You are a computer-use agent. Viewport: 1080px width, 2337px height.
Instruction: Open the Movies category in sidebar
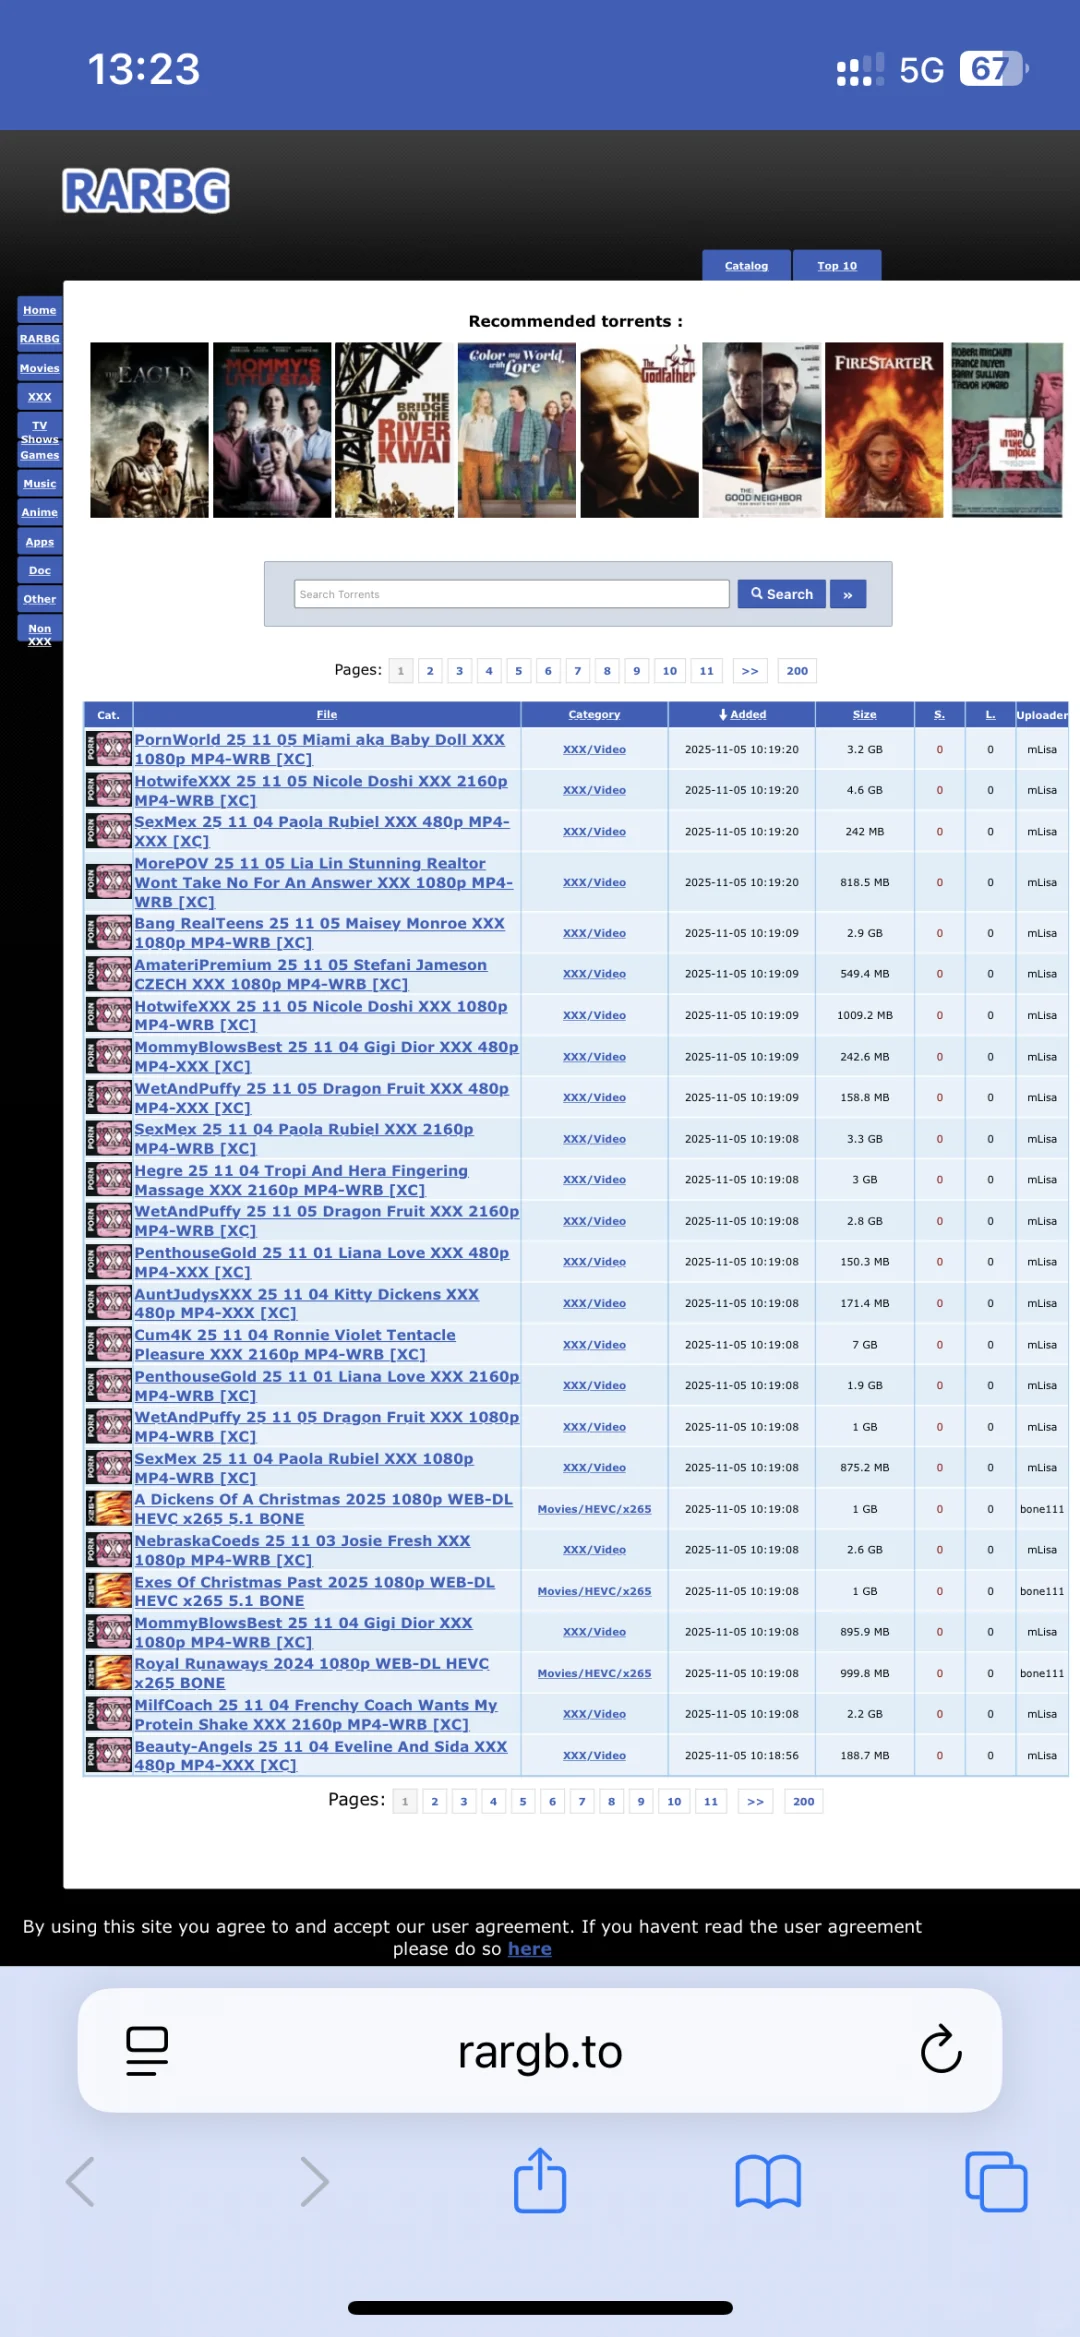pos(40,368)
